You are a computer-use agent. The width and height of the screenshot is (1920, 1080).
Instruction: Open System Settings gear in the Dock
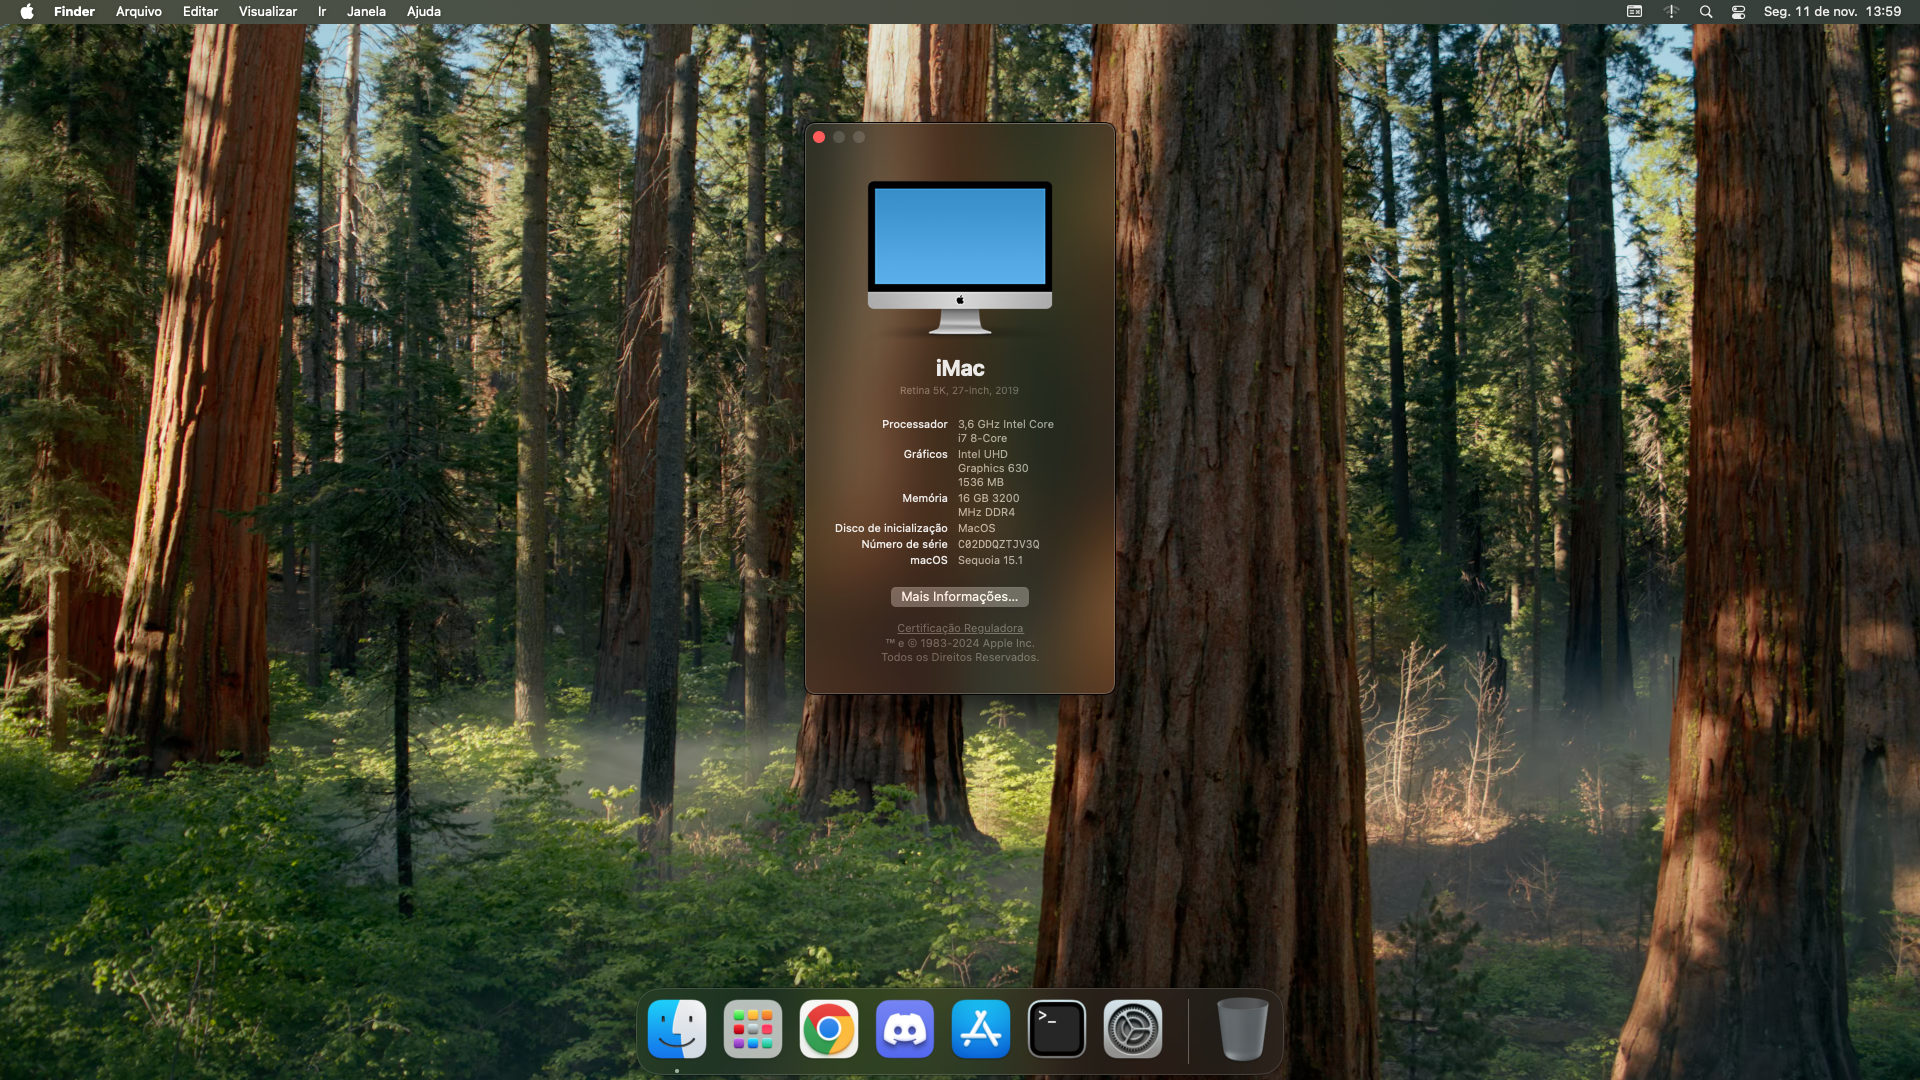[1133, 1029]
